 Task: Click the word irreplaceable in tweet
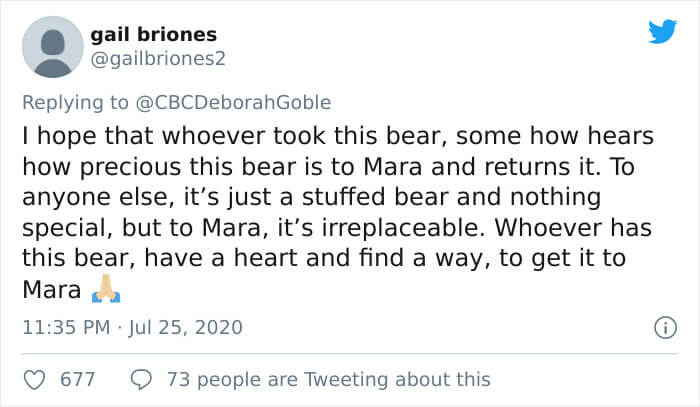[403, 228]
